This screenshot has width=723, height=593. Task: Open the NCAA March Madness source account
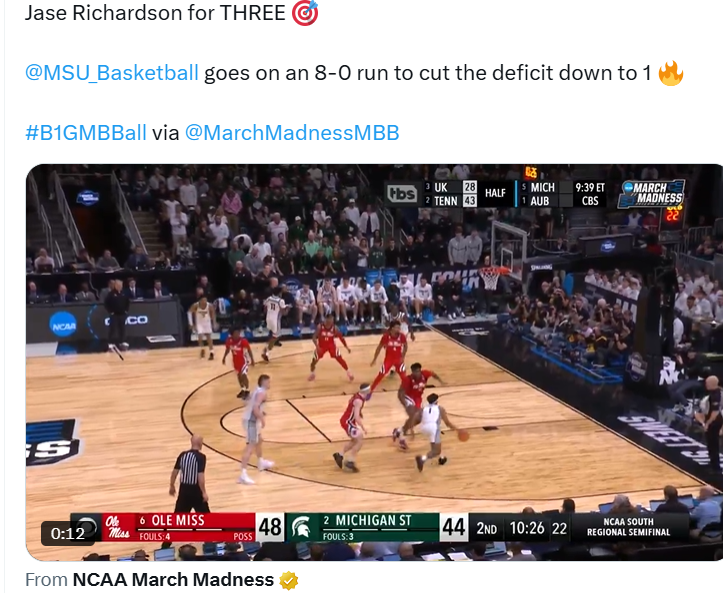pos(173,580)
